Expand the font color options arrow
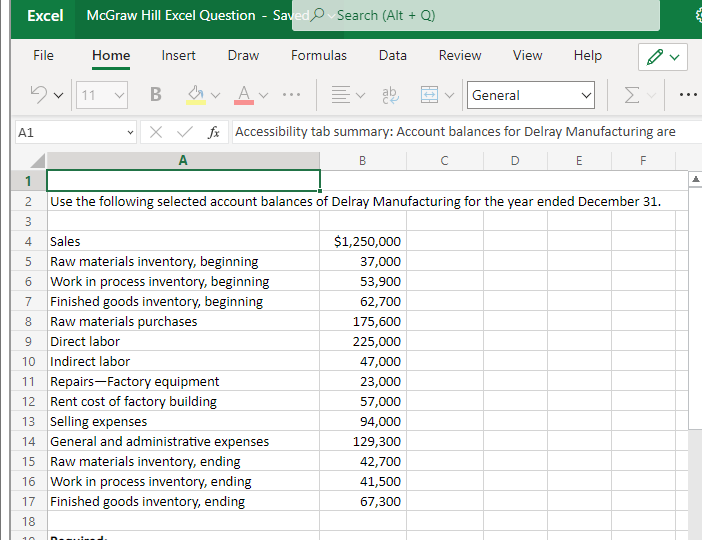Image resolution: width=702 pixels, height=540 pixels. pyautogui.click(x=264, y=95)
